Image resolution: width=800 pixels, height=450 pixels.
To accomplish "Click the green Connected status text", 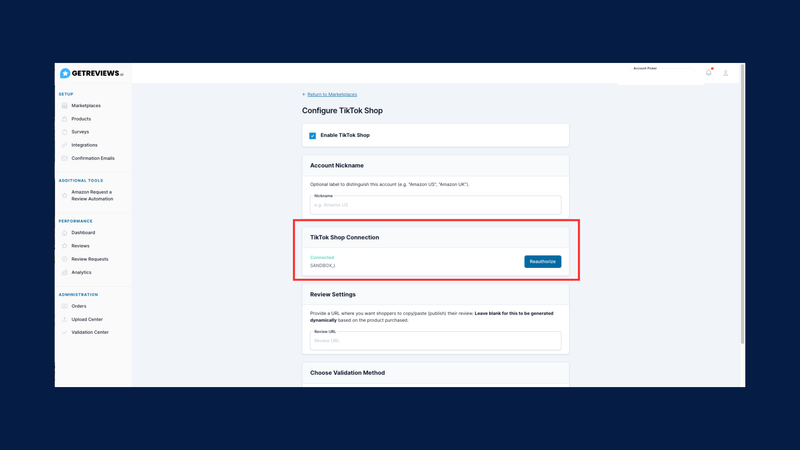I will tap(322, 258).
